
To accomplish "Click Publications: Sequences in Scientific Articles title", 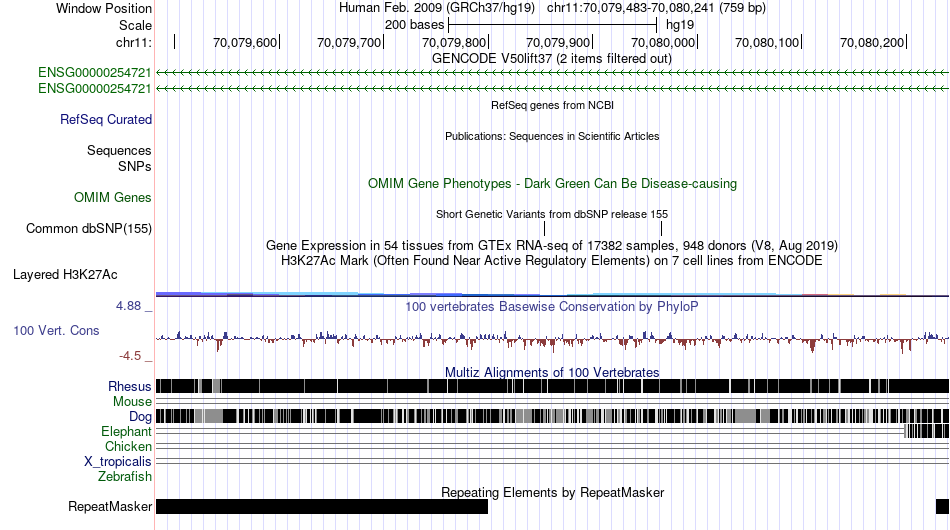I will tap(552, 136).
